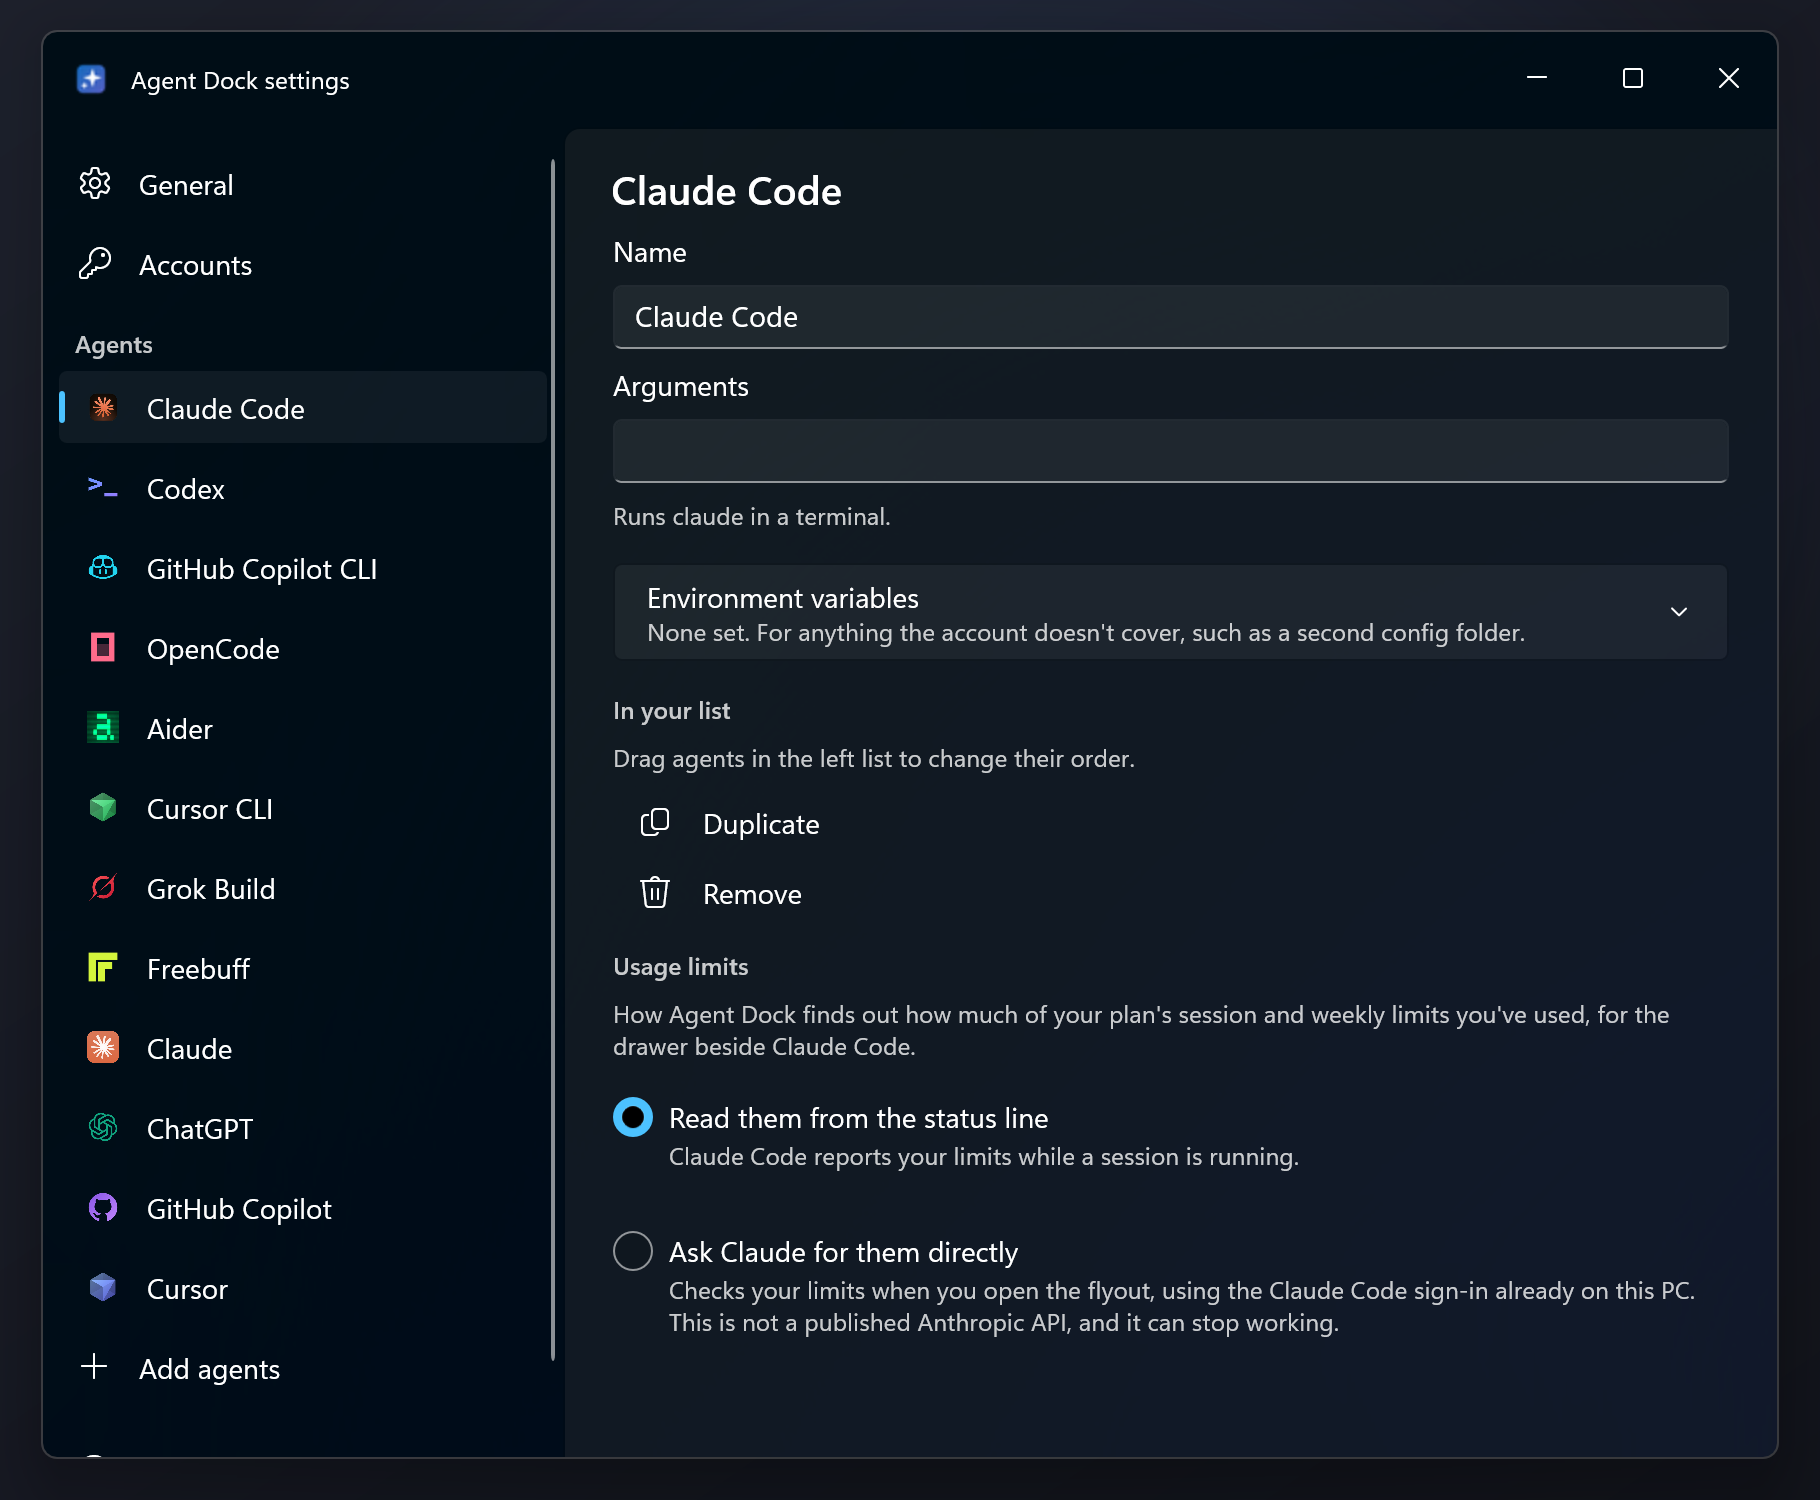Click the Claude Code starburst icon in sidebar
Image resolution: width=1820 pixels, height=1500 pixels.
(x=103, y=408)
